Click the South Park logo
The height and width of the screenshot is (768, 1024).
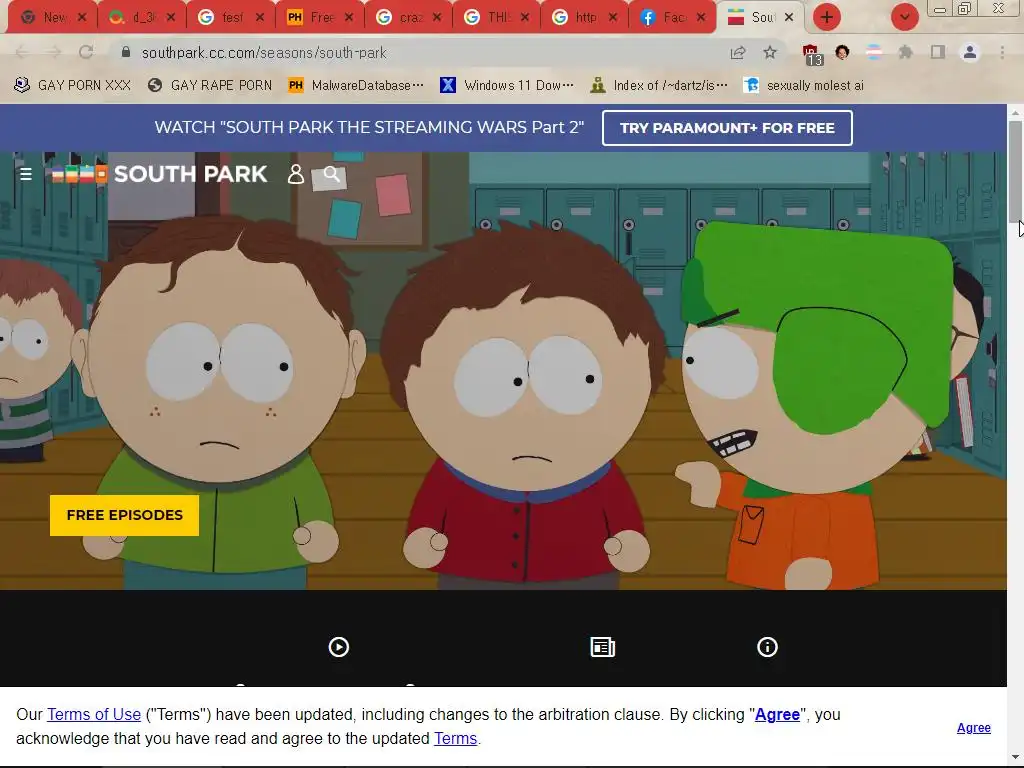(159, 174)
